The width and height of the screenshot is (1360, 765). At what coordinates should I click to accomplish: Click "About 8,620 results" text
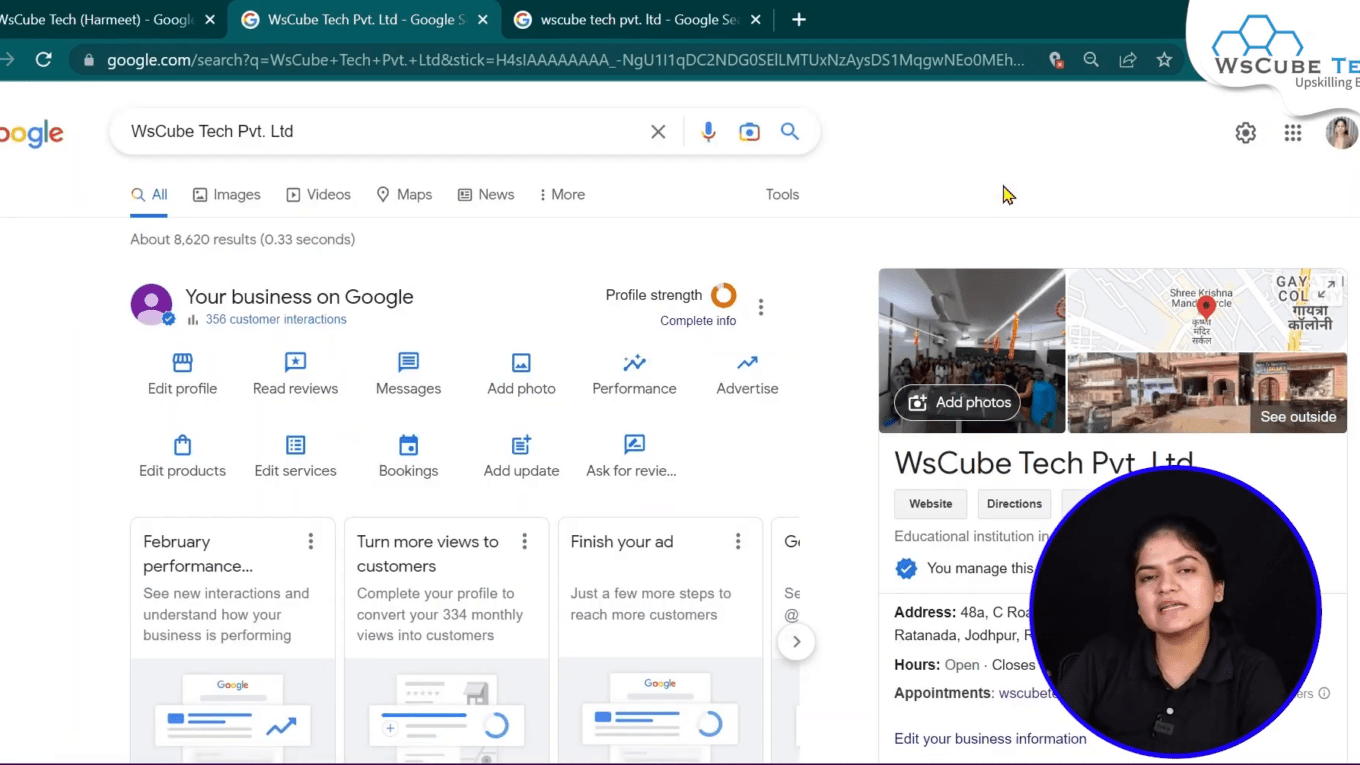(194, 240)
